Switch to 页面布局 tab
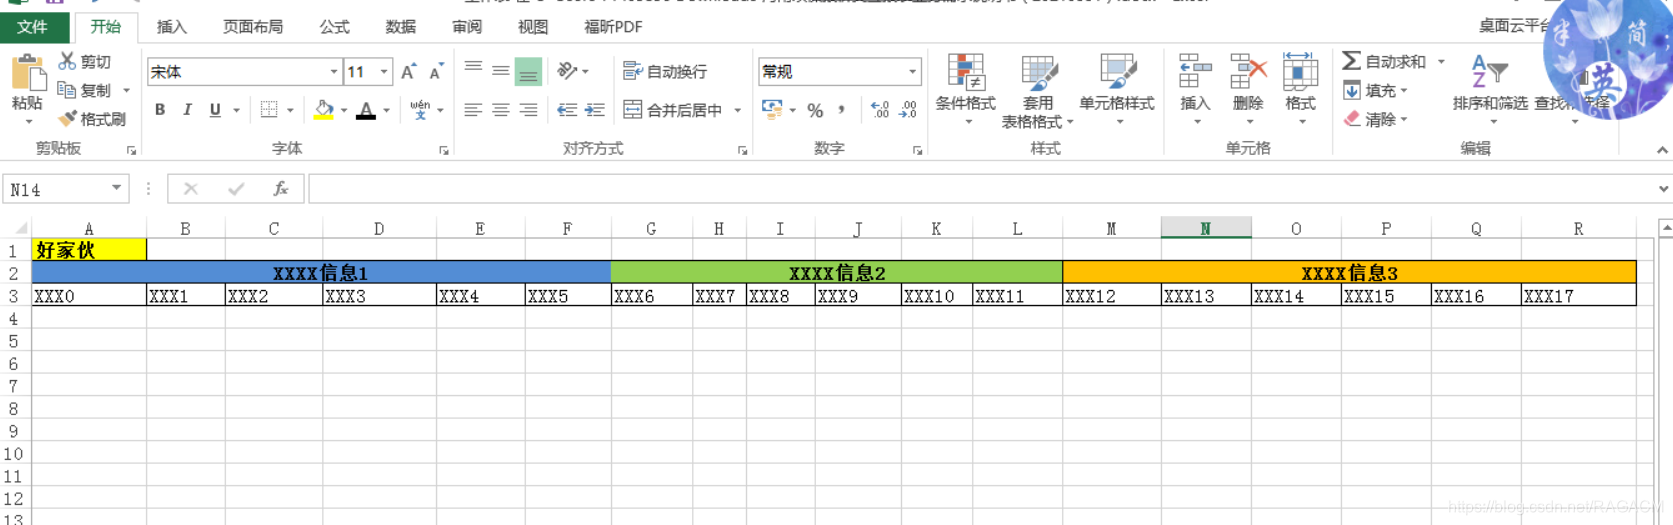The width and height of the screenshot is (1673, 525). [253, 27]
